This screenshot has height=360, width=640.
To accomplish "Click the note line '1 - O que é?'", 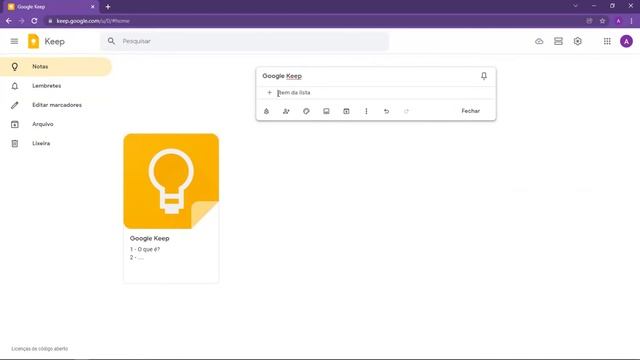I will point(145,249).
